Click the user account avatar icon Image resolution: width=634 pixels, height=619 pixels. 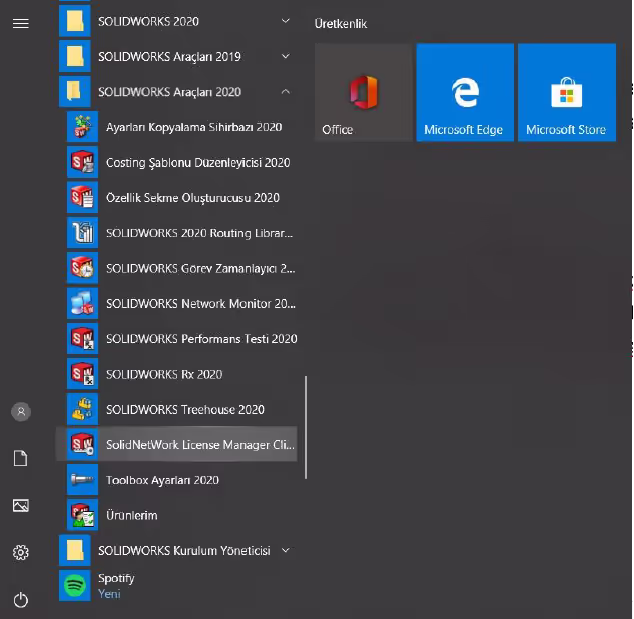click(x=21, y=412)
